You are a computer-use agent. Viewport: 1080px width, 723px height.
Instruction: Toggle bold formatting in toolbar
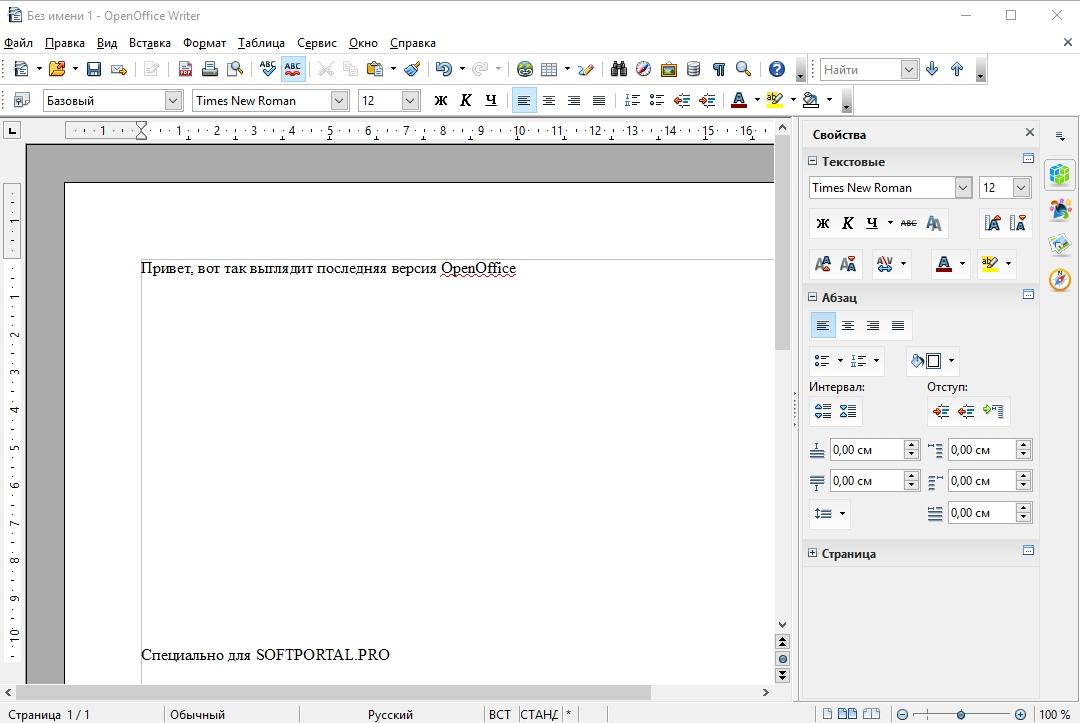coord(440,100)
